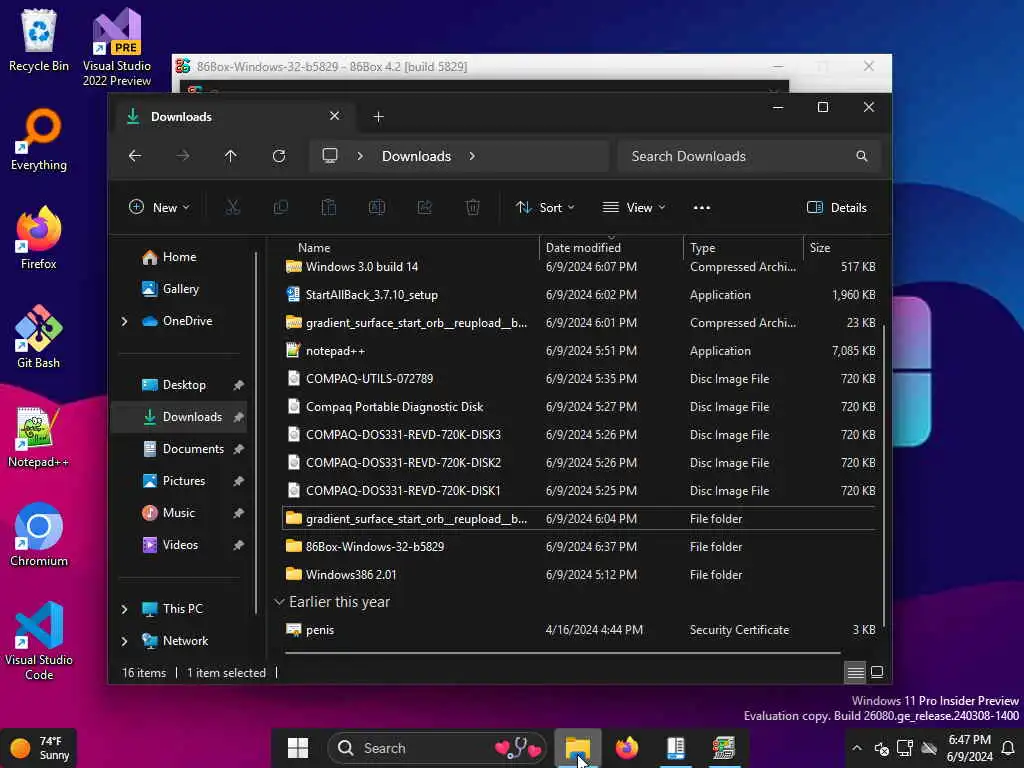
Task: Select COMPAQ-UTILS-072789 disc image
Action: pos(580,379)
